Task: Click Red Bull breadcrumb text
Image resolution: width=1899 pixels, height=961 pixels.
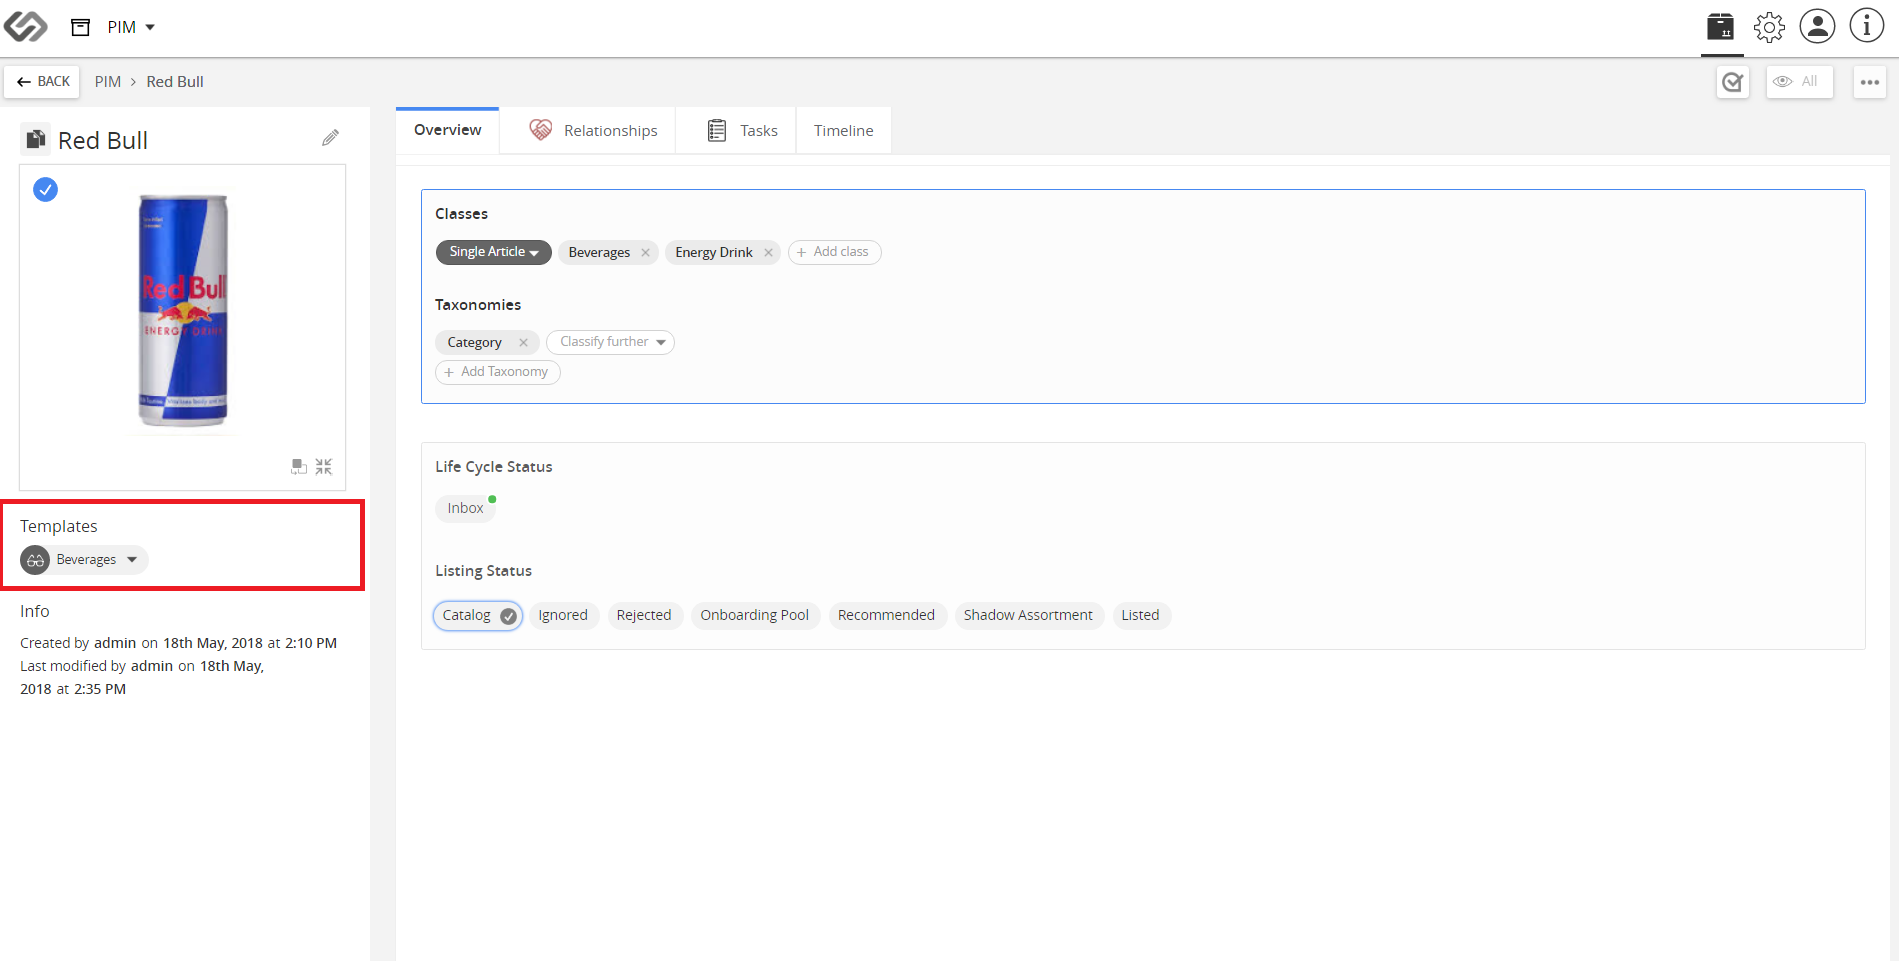Action: coord(175,82)
